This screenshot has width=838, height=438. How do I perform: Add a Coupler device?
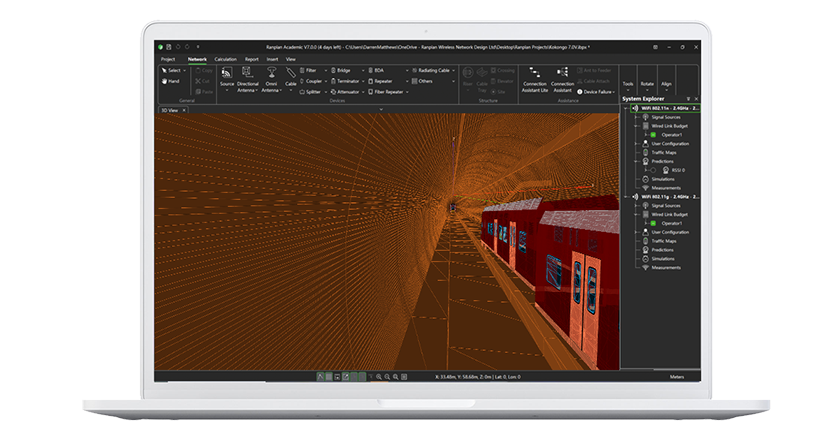(311, 81)
